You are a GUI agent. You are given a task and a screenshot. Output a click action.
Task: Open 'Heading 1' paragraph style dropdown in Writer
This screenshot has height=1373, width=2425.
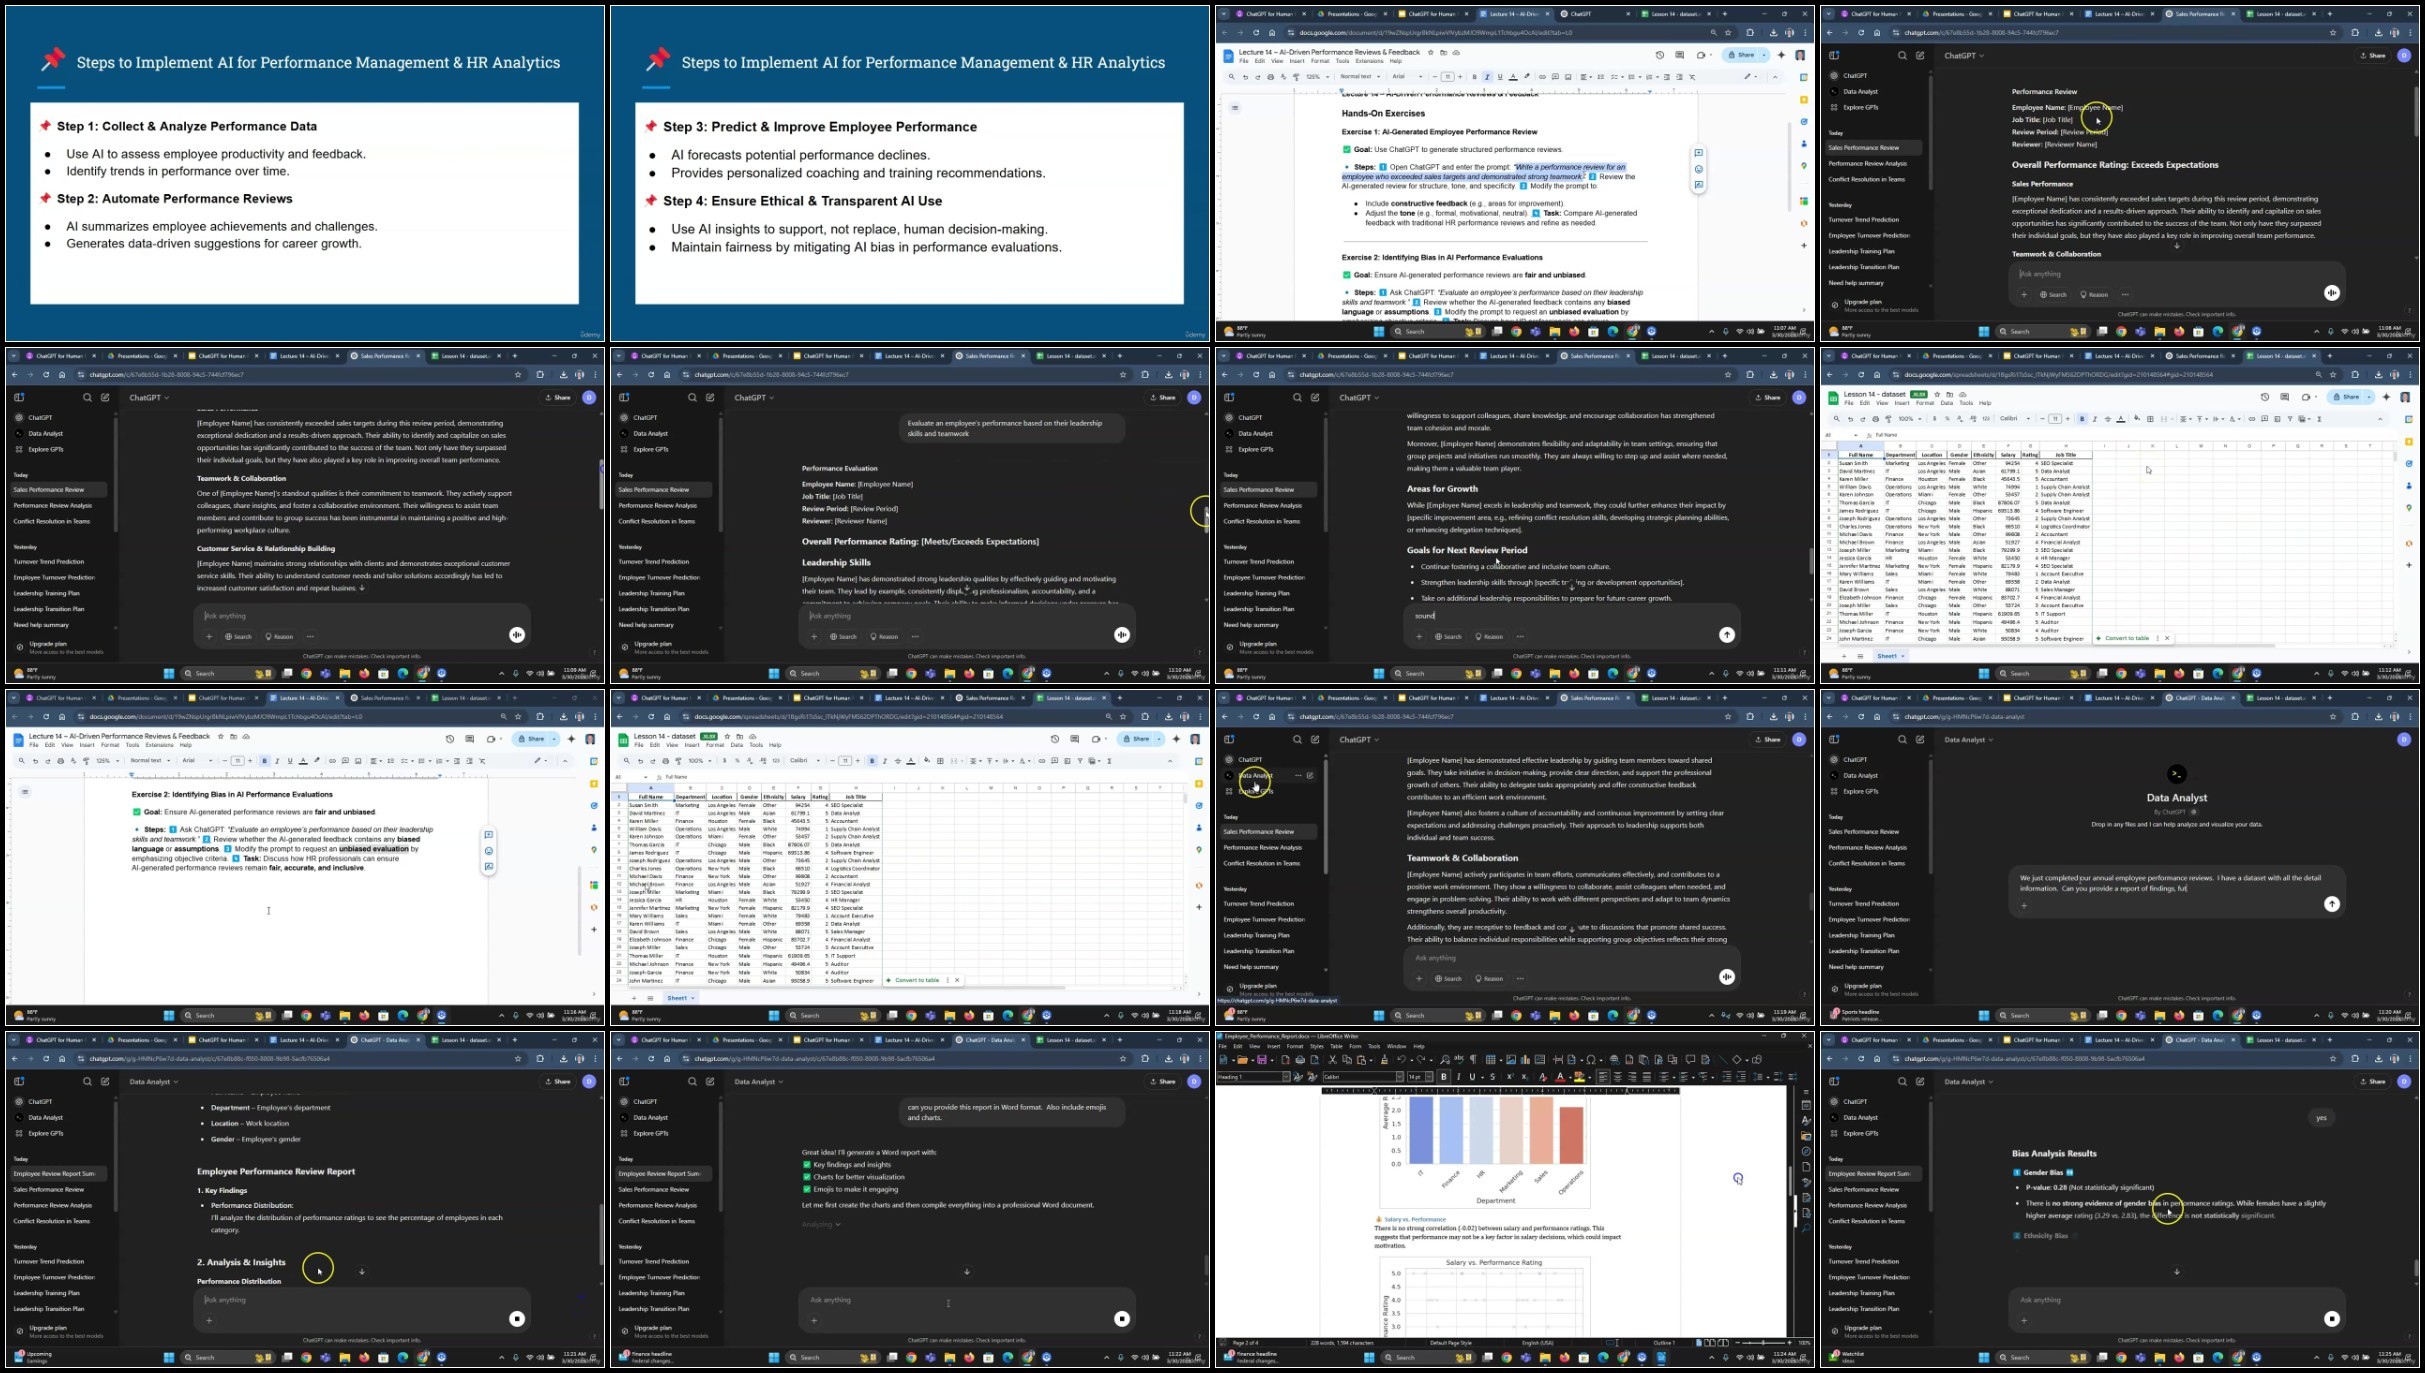click(1286, 1077)
